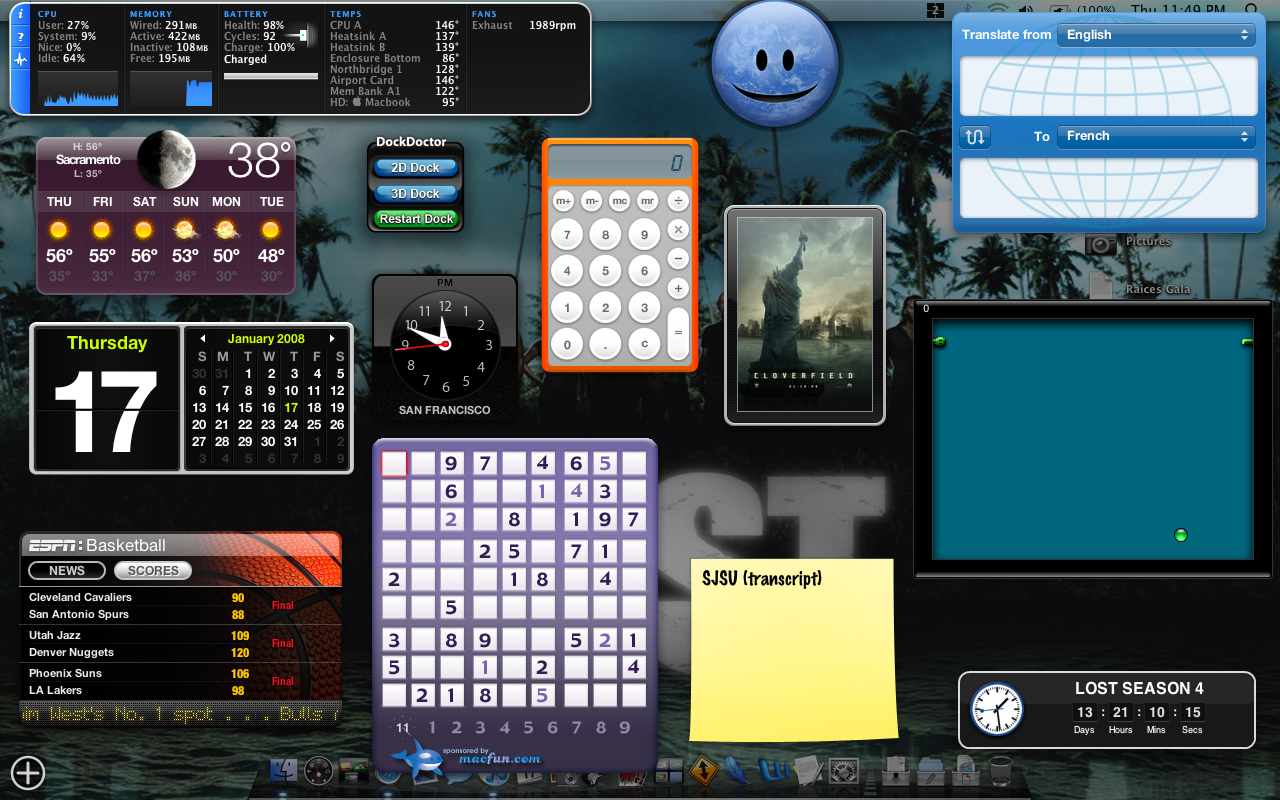Viewport: 1280px width, 800px height.
Task: Click the Translate result text area
Action: pyautogui.click(x=1108, y=187)
